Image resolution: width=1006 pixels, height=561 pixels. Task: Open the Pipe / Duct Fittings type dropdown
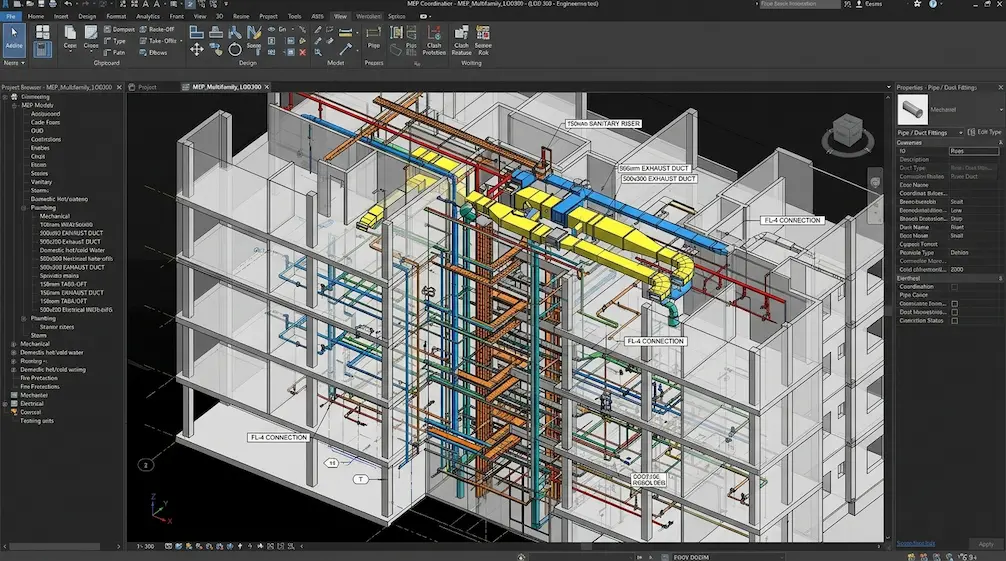(x=930, y=132)
